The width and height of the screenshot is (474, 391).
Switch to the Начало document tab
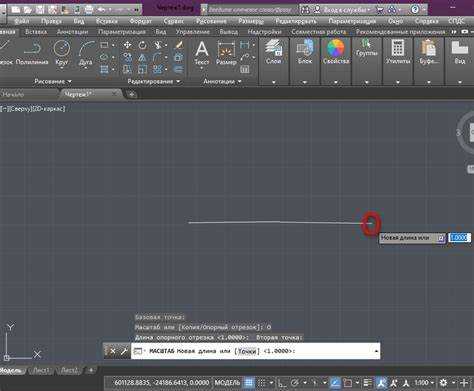pyautogui.click(x=13, y=94)
